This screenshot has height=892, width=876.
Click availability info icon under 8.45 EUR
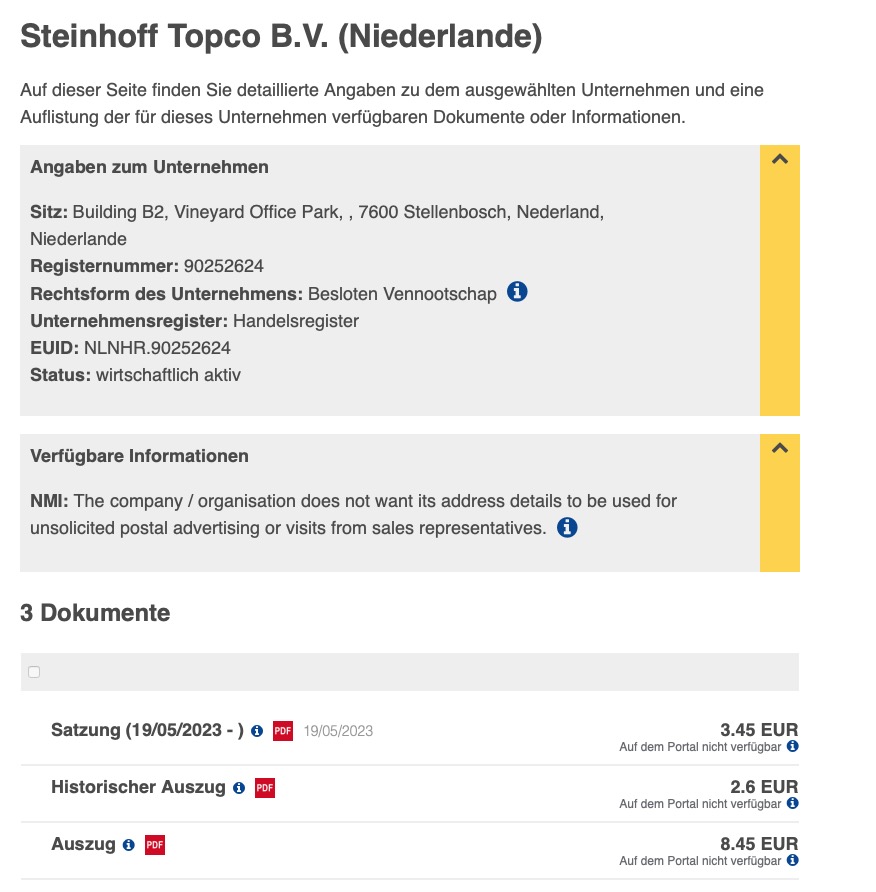coord(792,860)
